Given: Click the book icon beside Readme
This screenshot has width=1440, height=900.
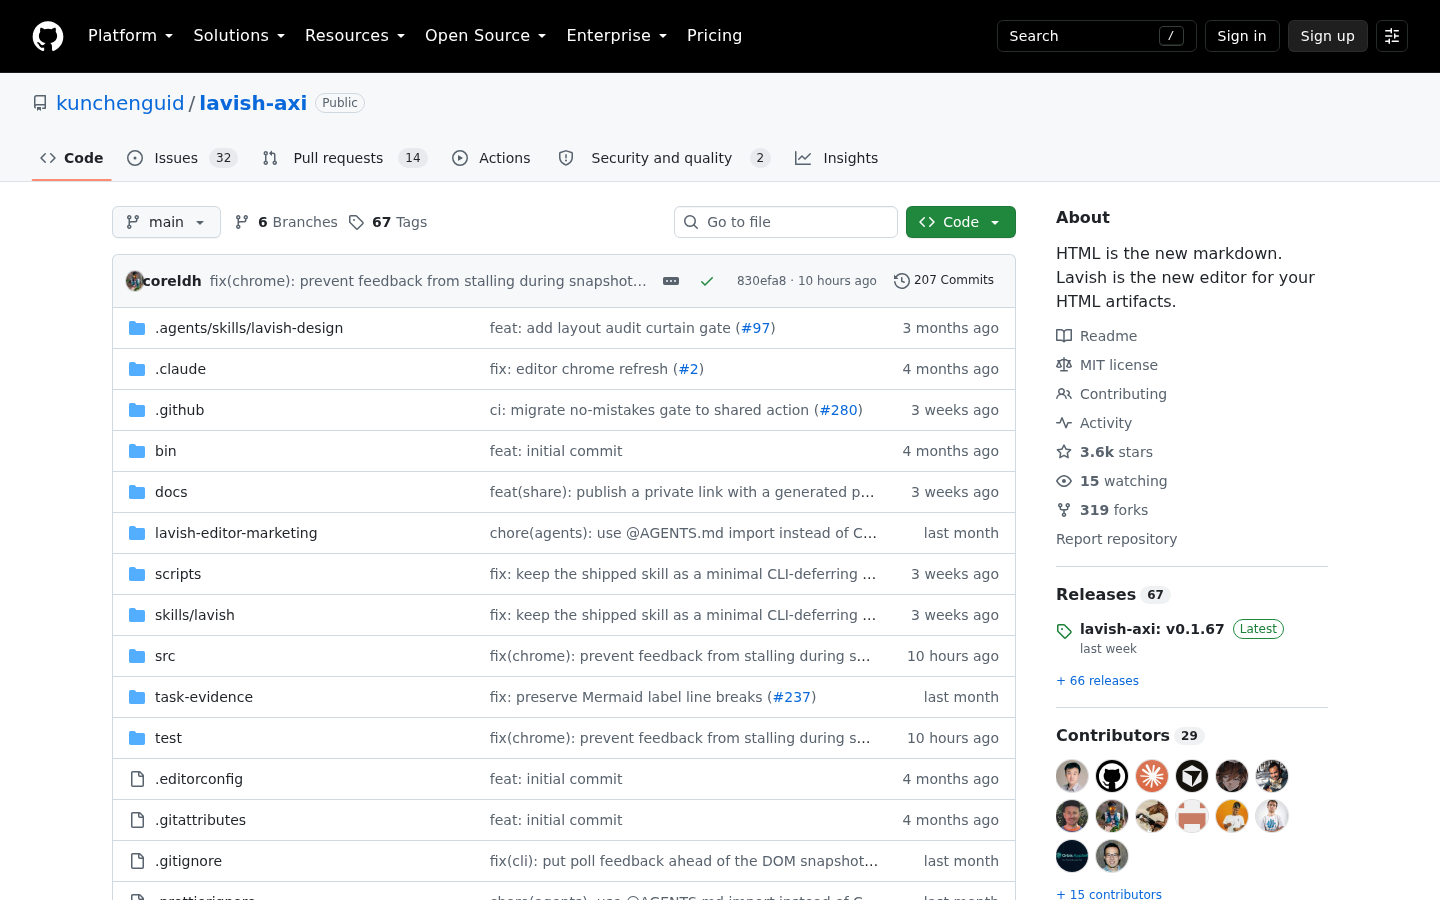Looking at the screenshot, I should 1064,336.
